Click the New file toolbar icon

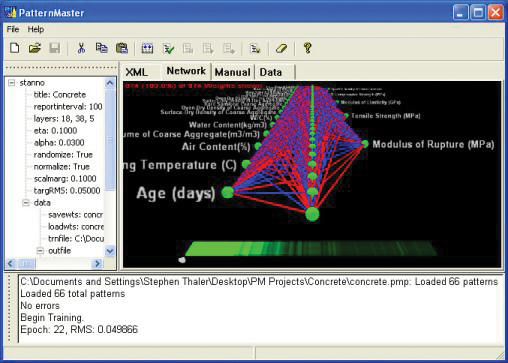(15, 48)
